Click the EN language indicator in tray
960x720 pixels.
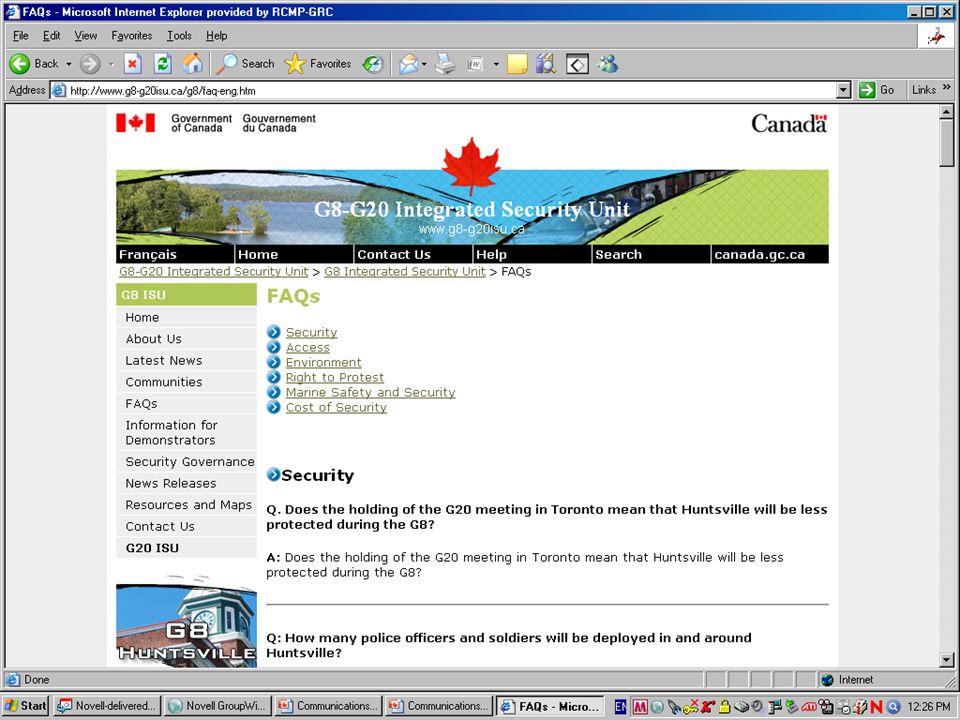coord(620,707)
